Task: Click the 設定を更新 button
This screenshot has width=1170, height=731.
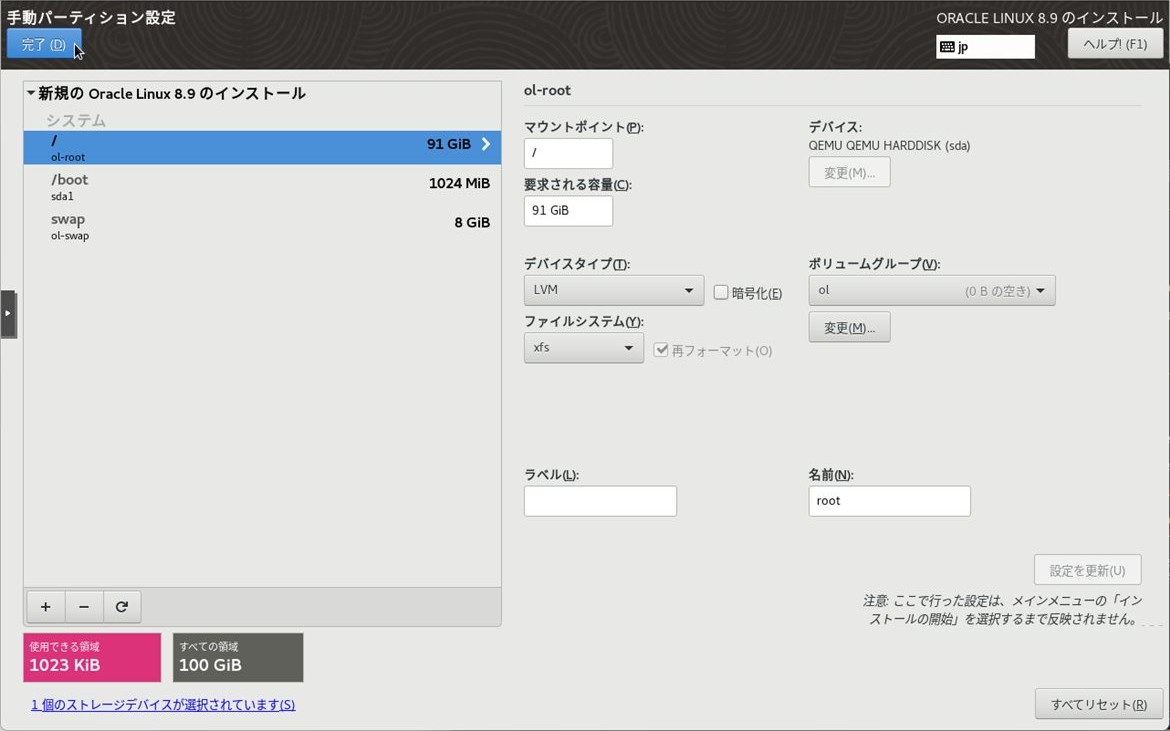Action: (1087, 571)
